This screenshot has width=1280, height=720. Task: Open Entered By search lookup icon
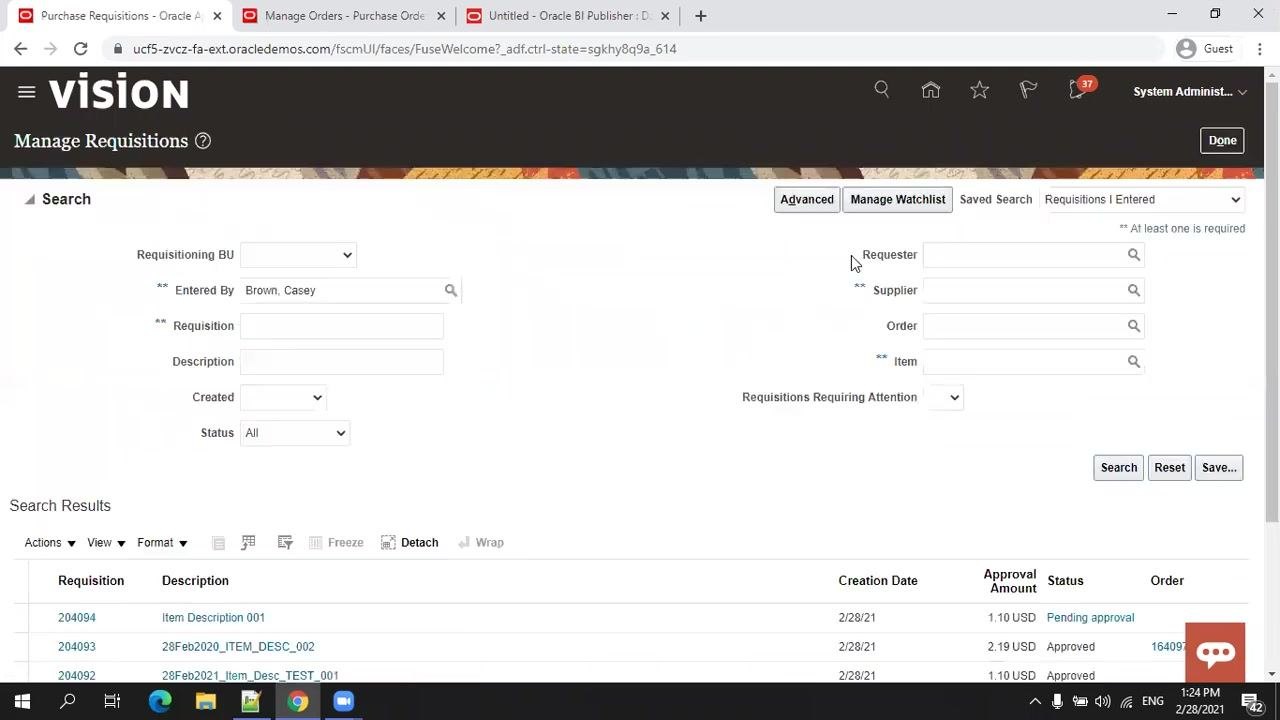[451, 290]
